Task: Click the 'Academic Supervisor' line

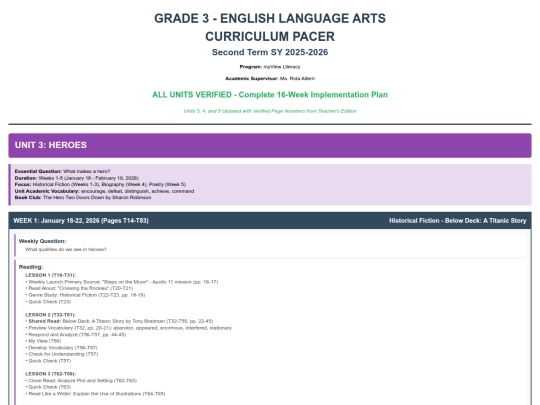Action: [x=270, y=79]
